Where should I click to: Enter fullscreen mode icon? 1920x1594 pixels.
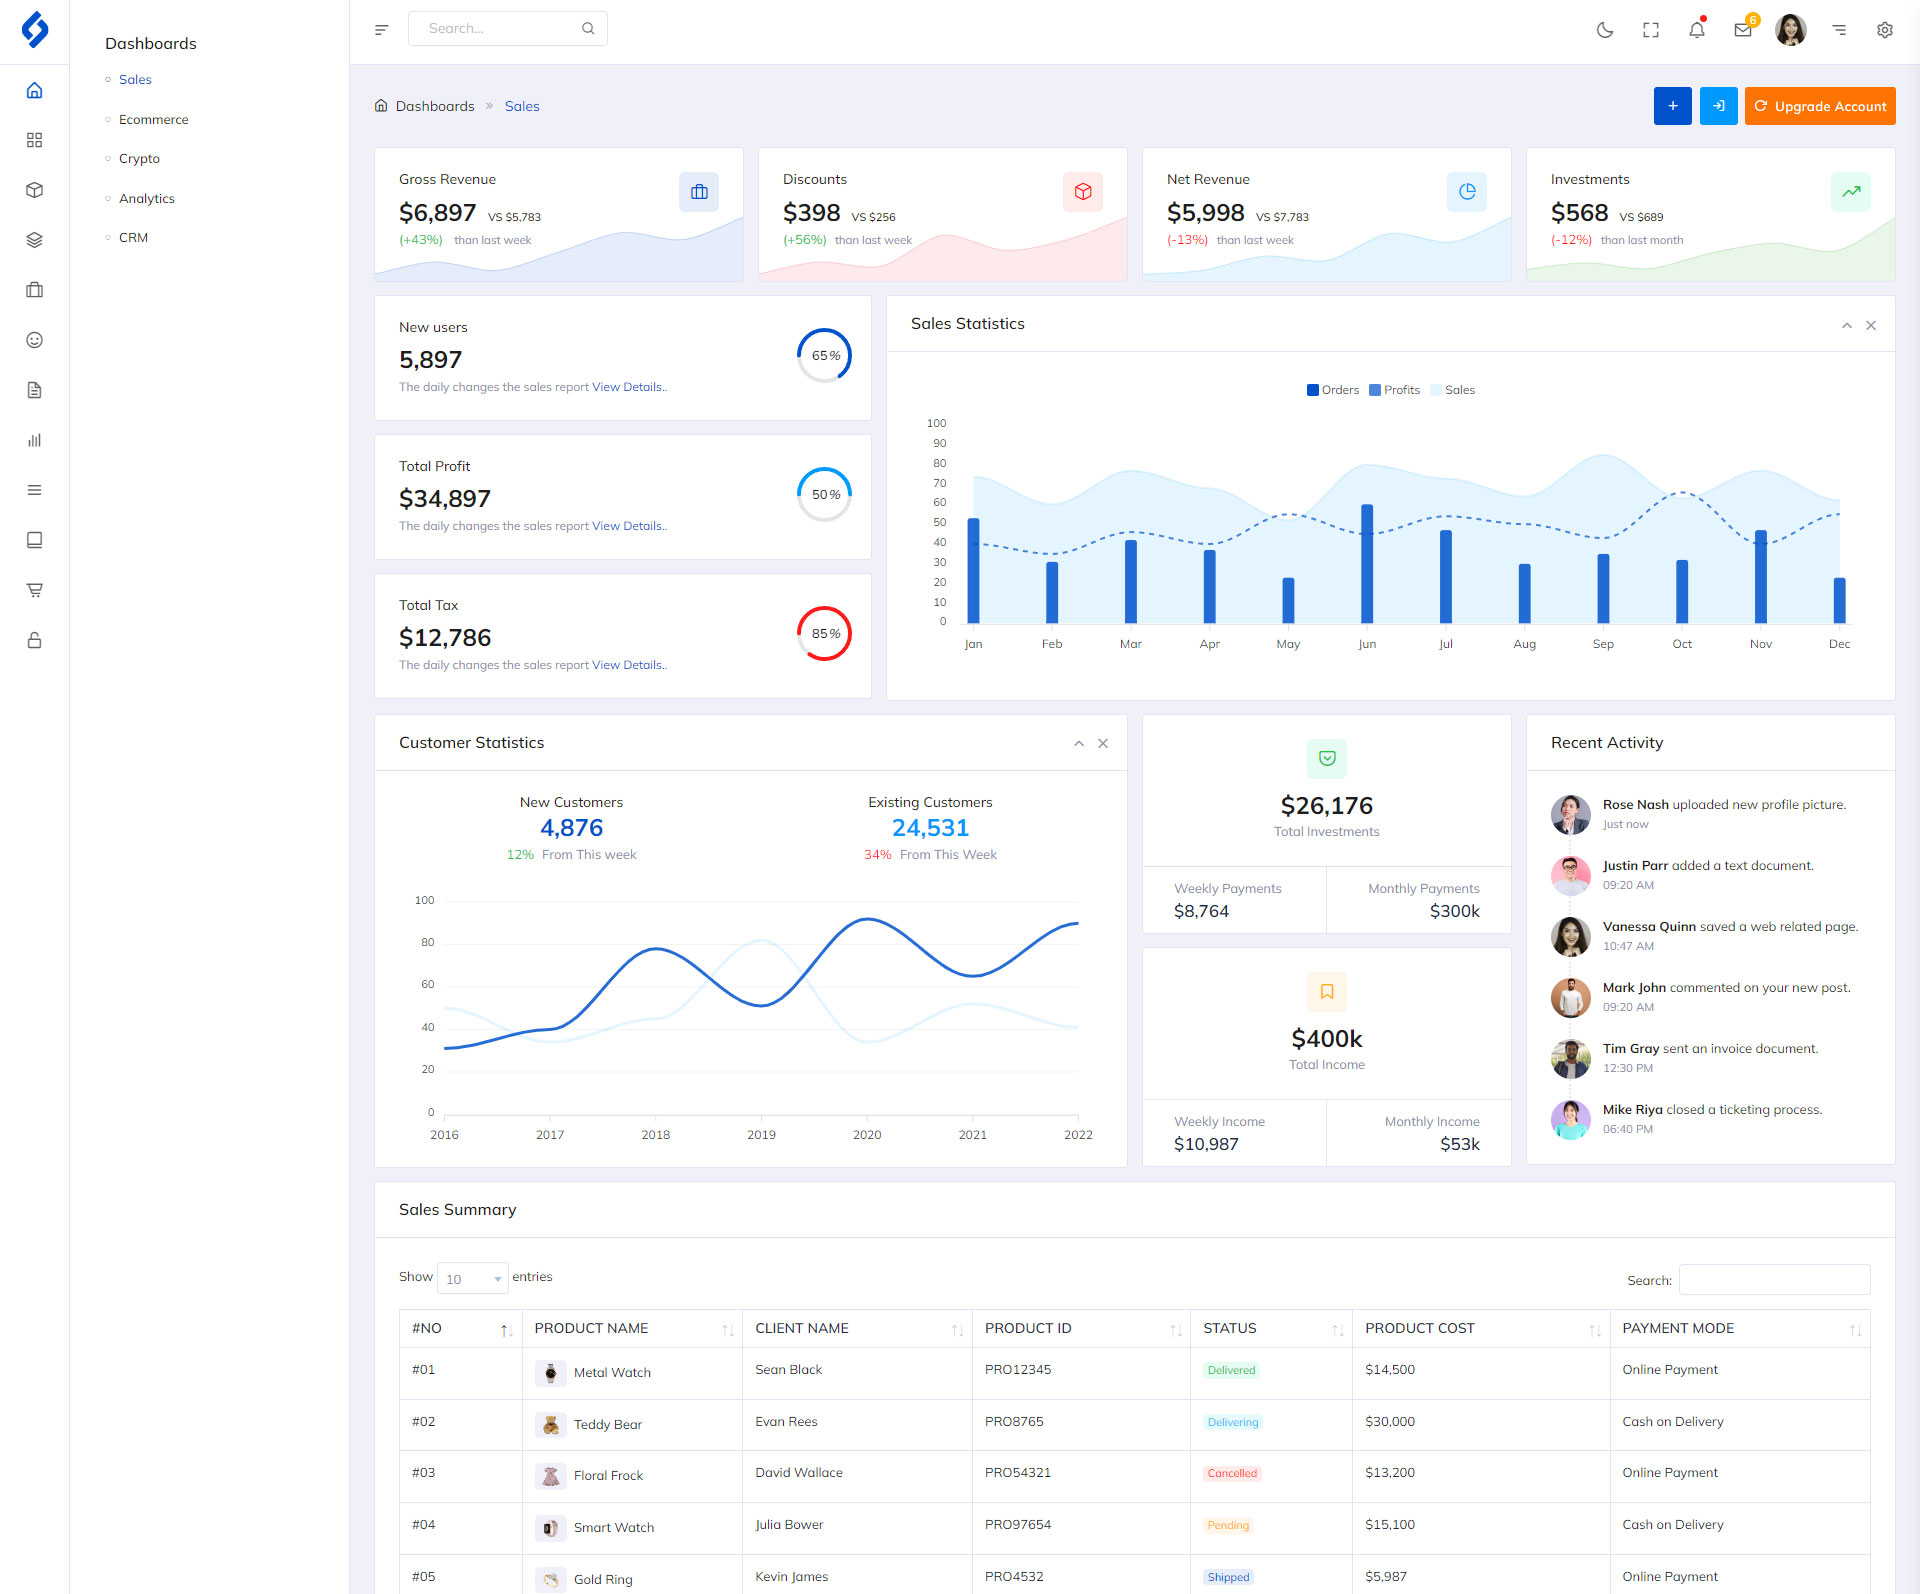point(1651,30)
